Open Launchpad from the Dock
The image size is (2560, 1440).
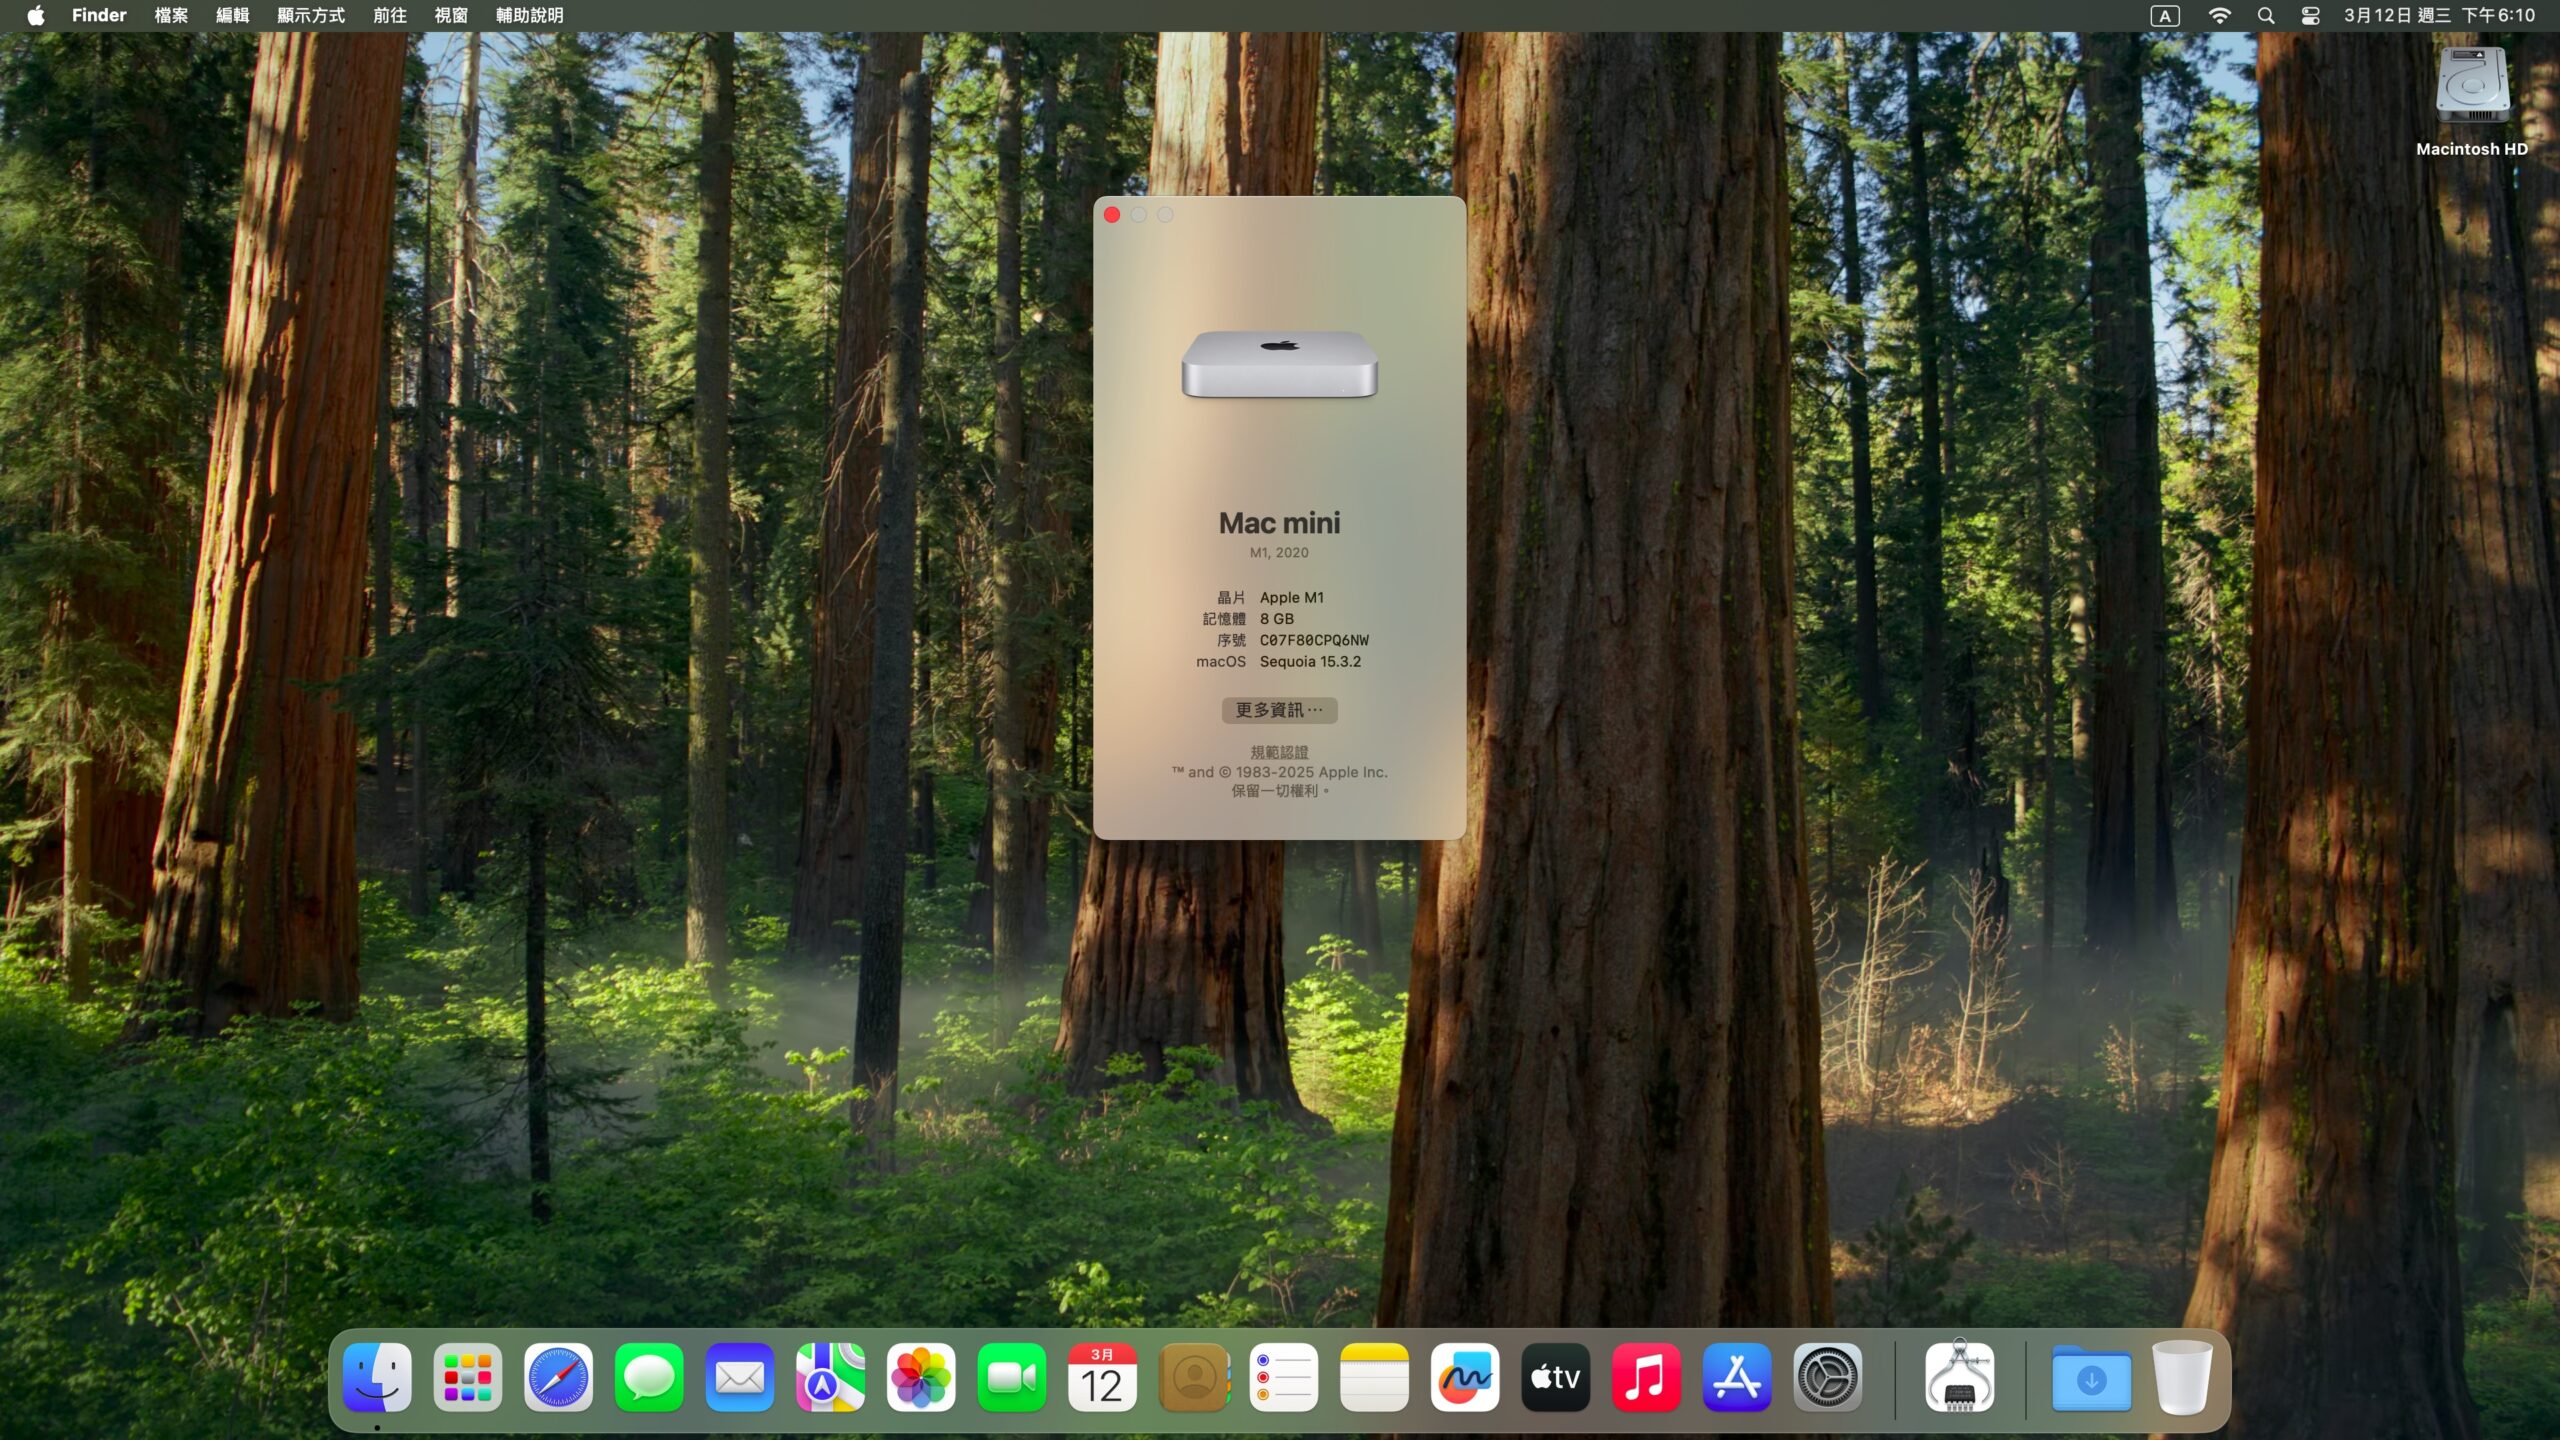tap(468, 1378)
